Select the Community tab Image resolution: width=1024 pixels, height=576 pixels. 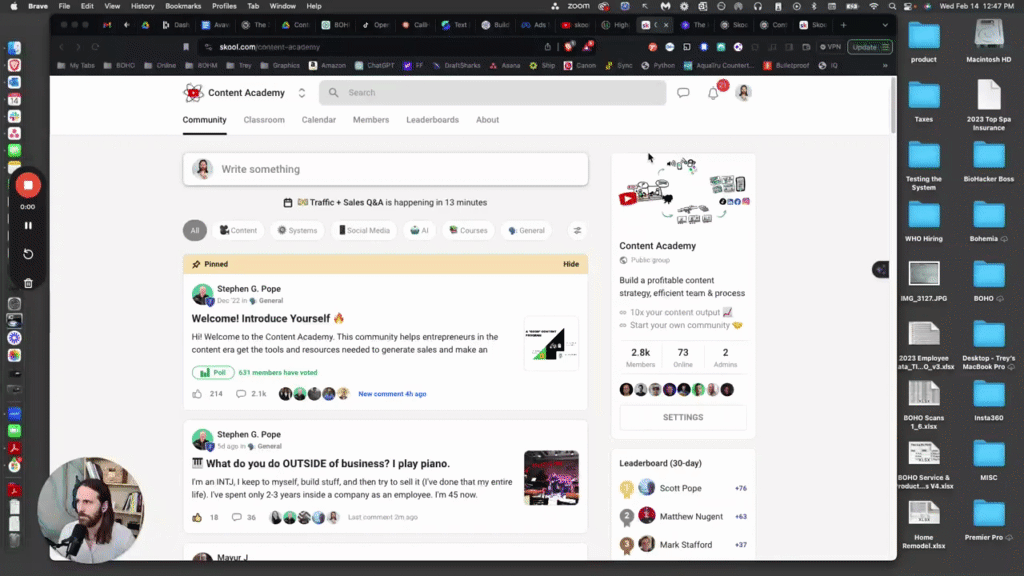click(x=204, y=120)
